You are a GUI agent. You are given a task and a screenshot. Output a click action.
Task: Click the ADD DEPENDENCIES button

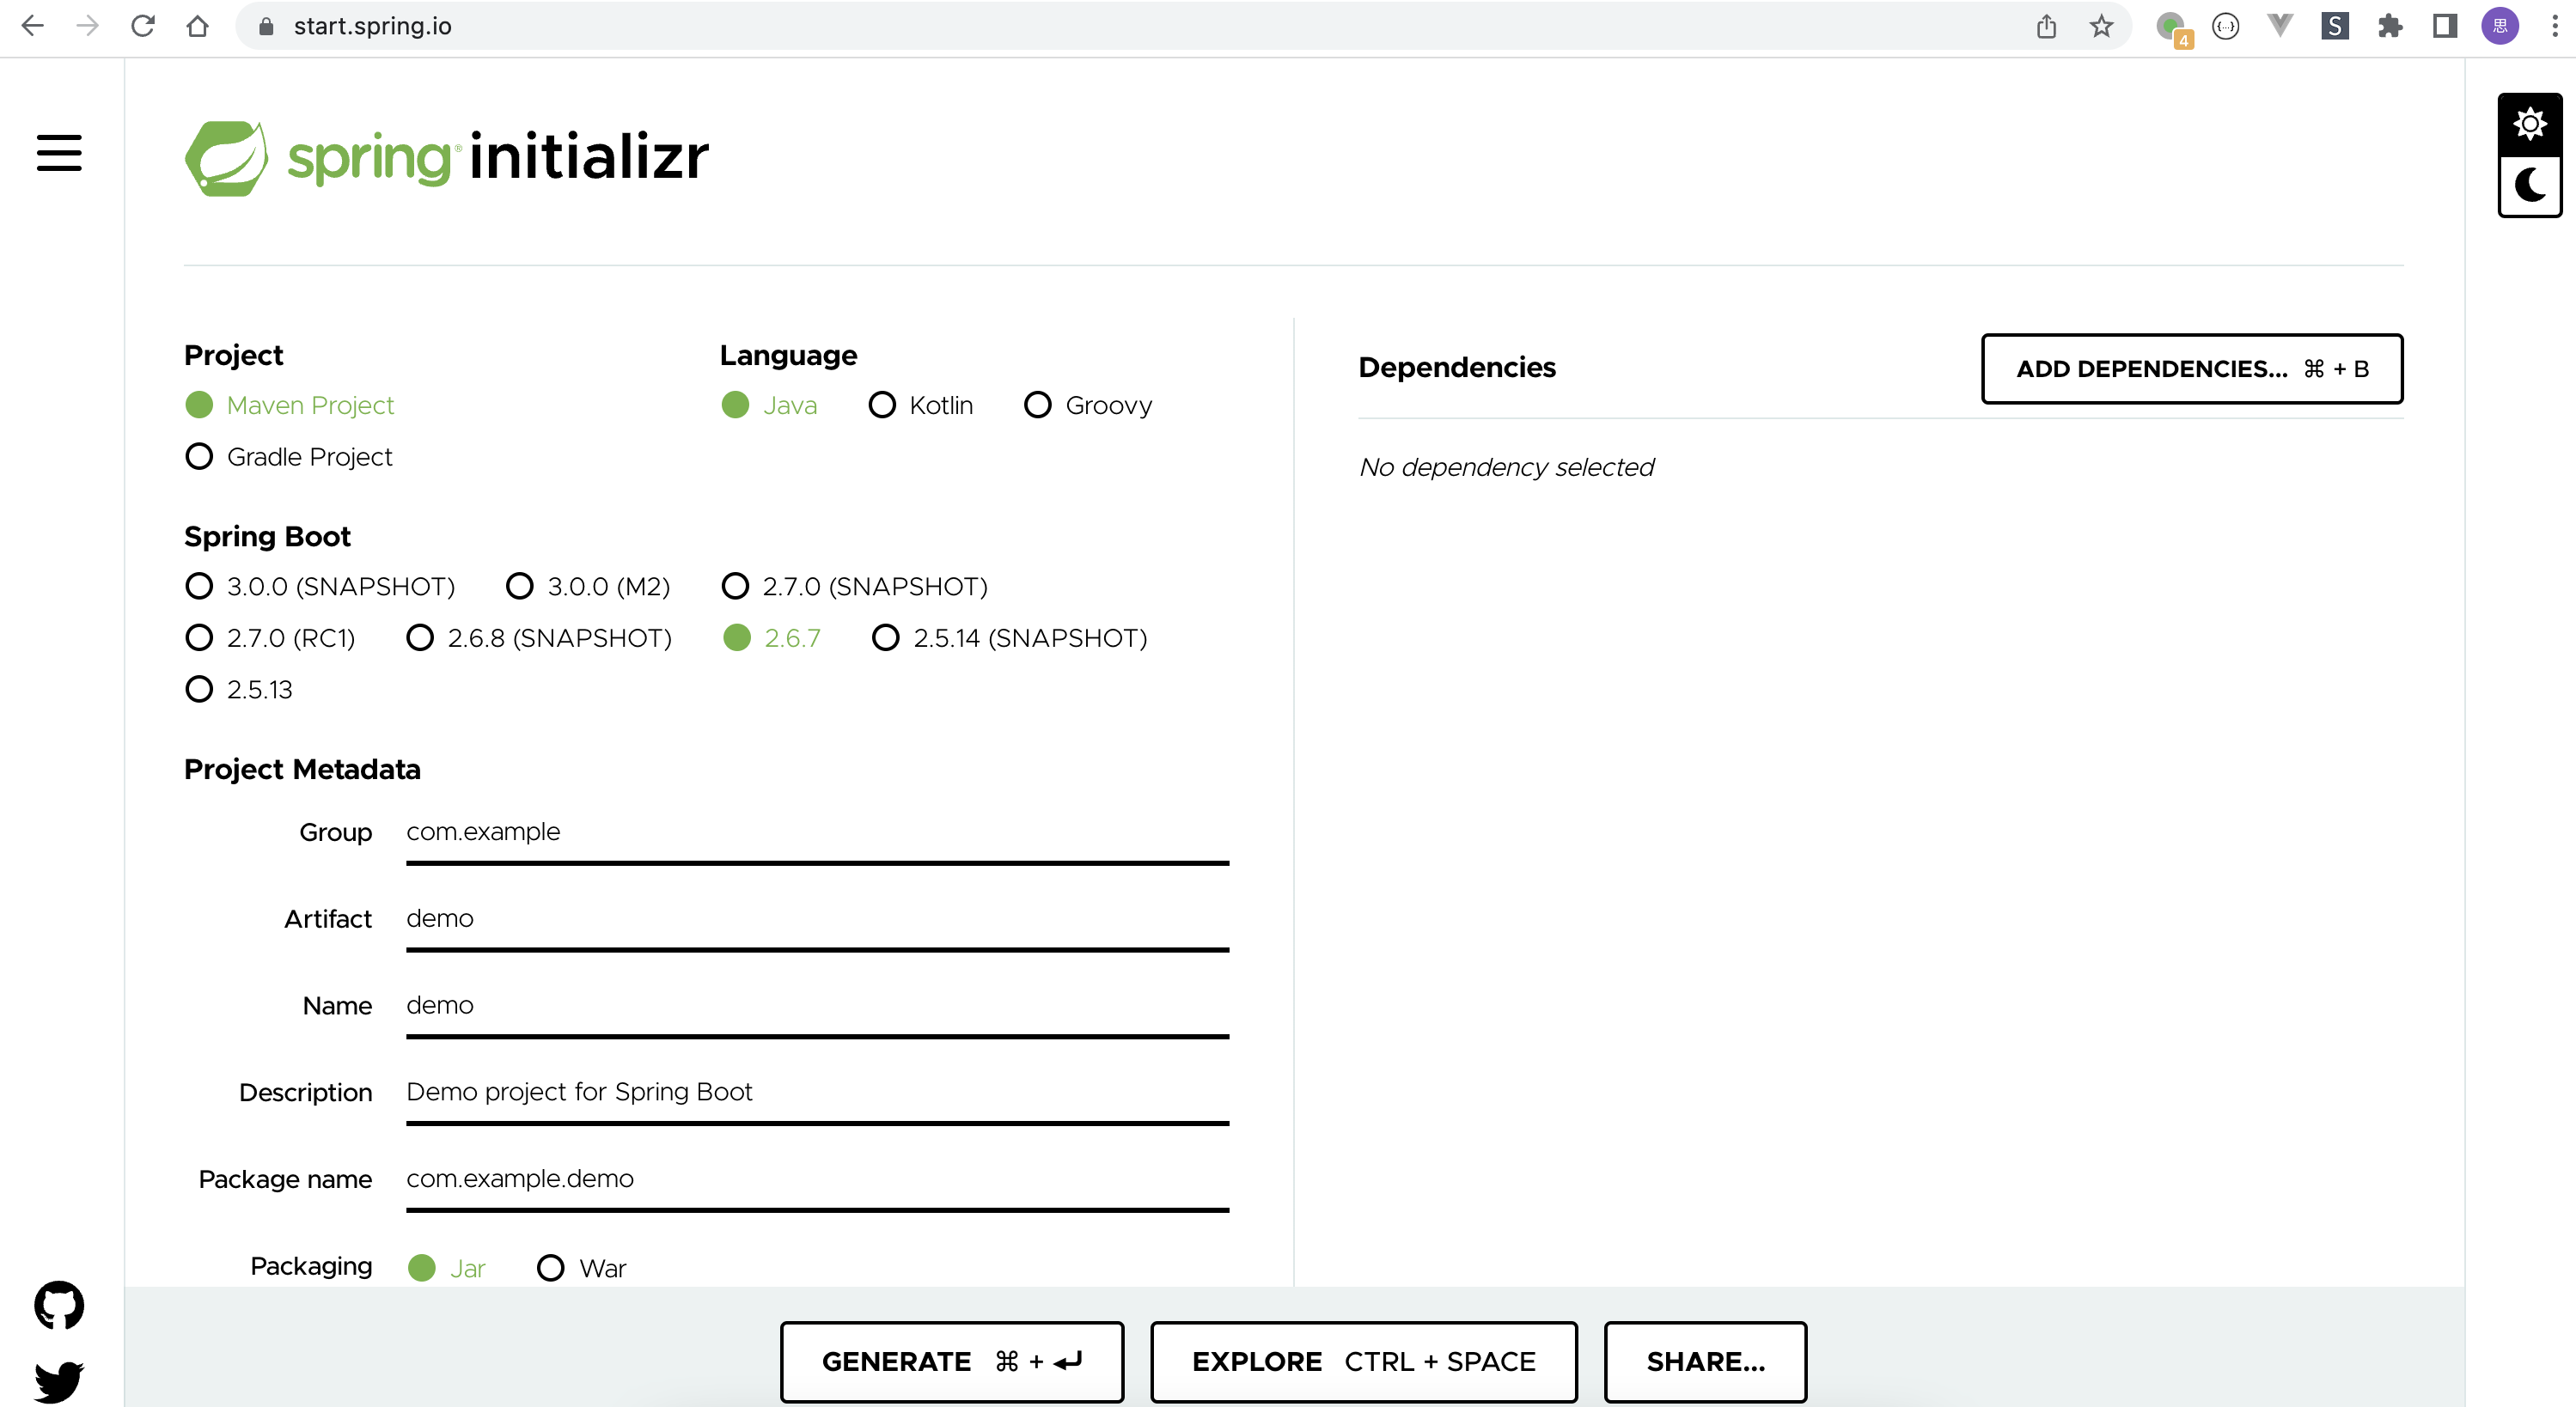point(2192,369)
